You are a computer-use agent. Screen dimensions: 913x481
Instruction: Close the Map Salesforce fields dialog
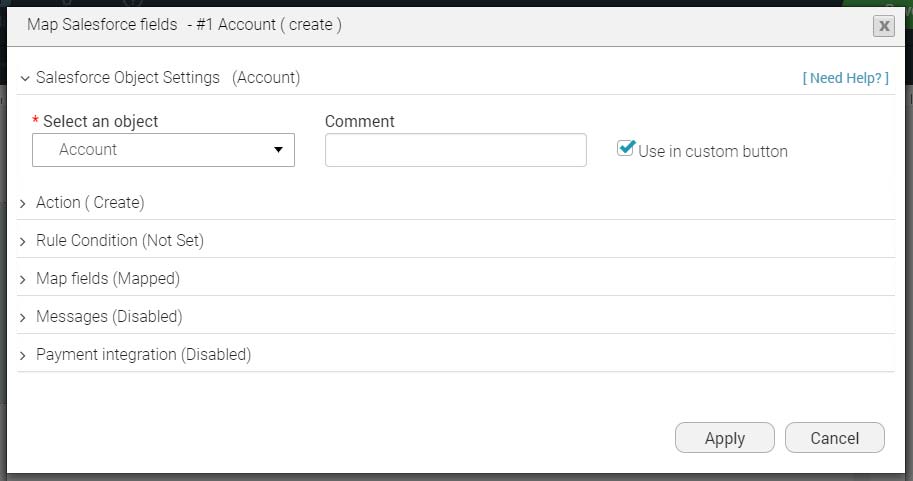tap(883, 27)
